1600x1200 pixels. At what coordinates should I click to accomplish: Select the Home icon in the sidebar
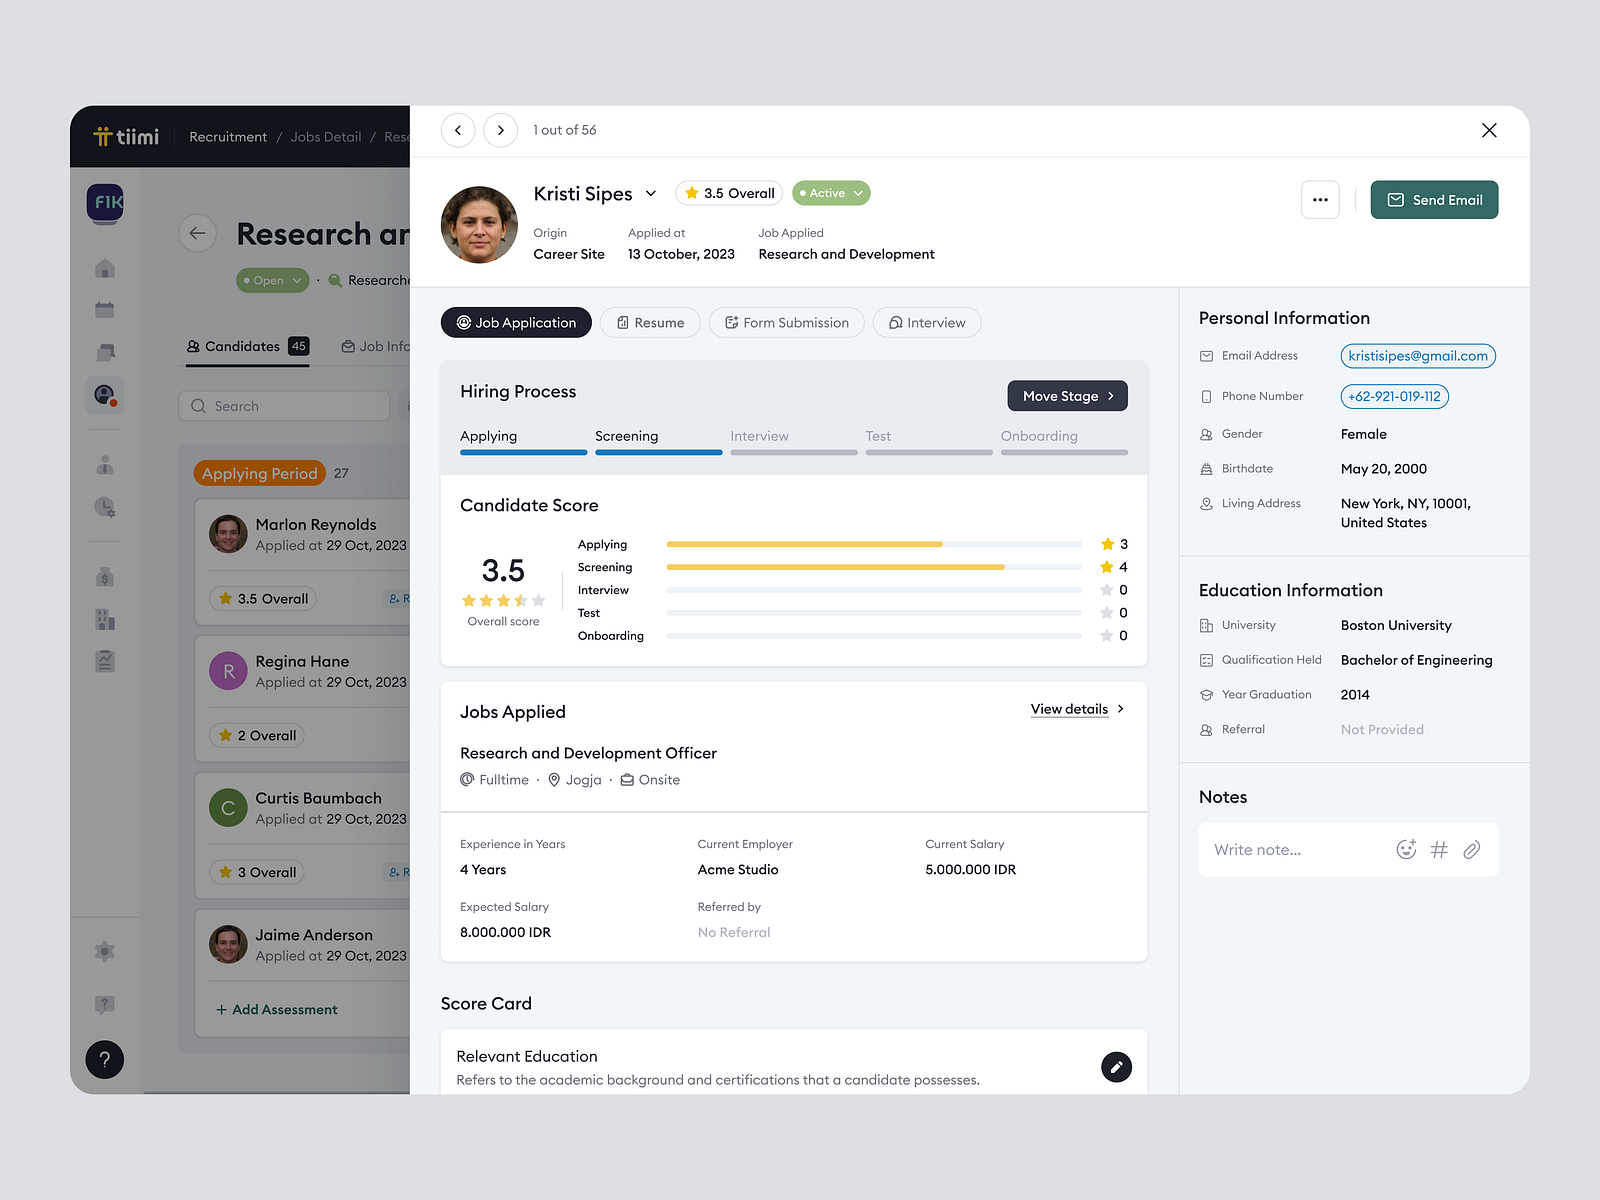pyautogui.click(x=104, y=268)
